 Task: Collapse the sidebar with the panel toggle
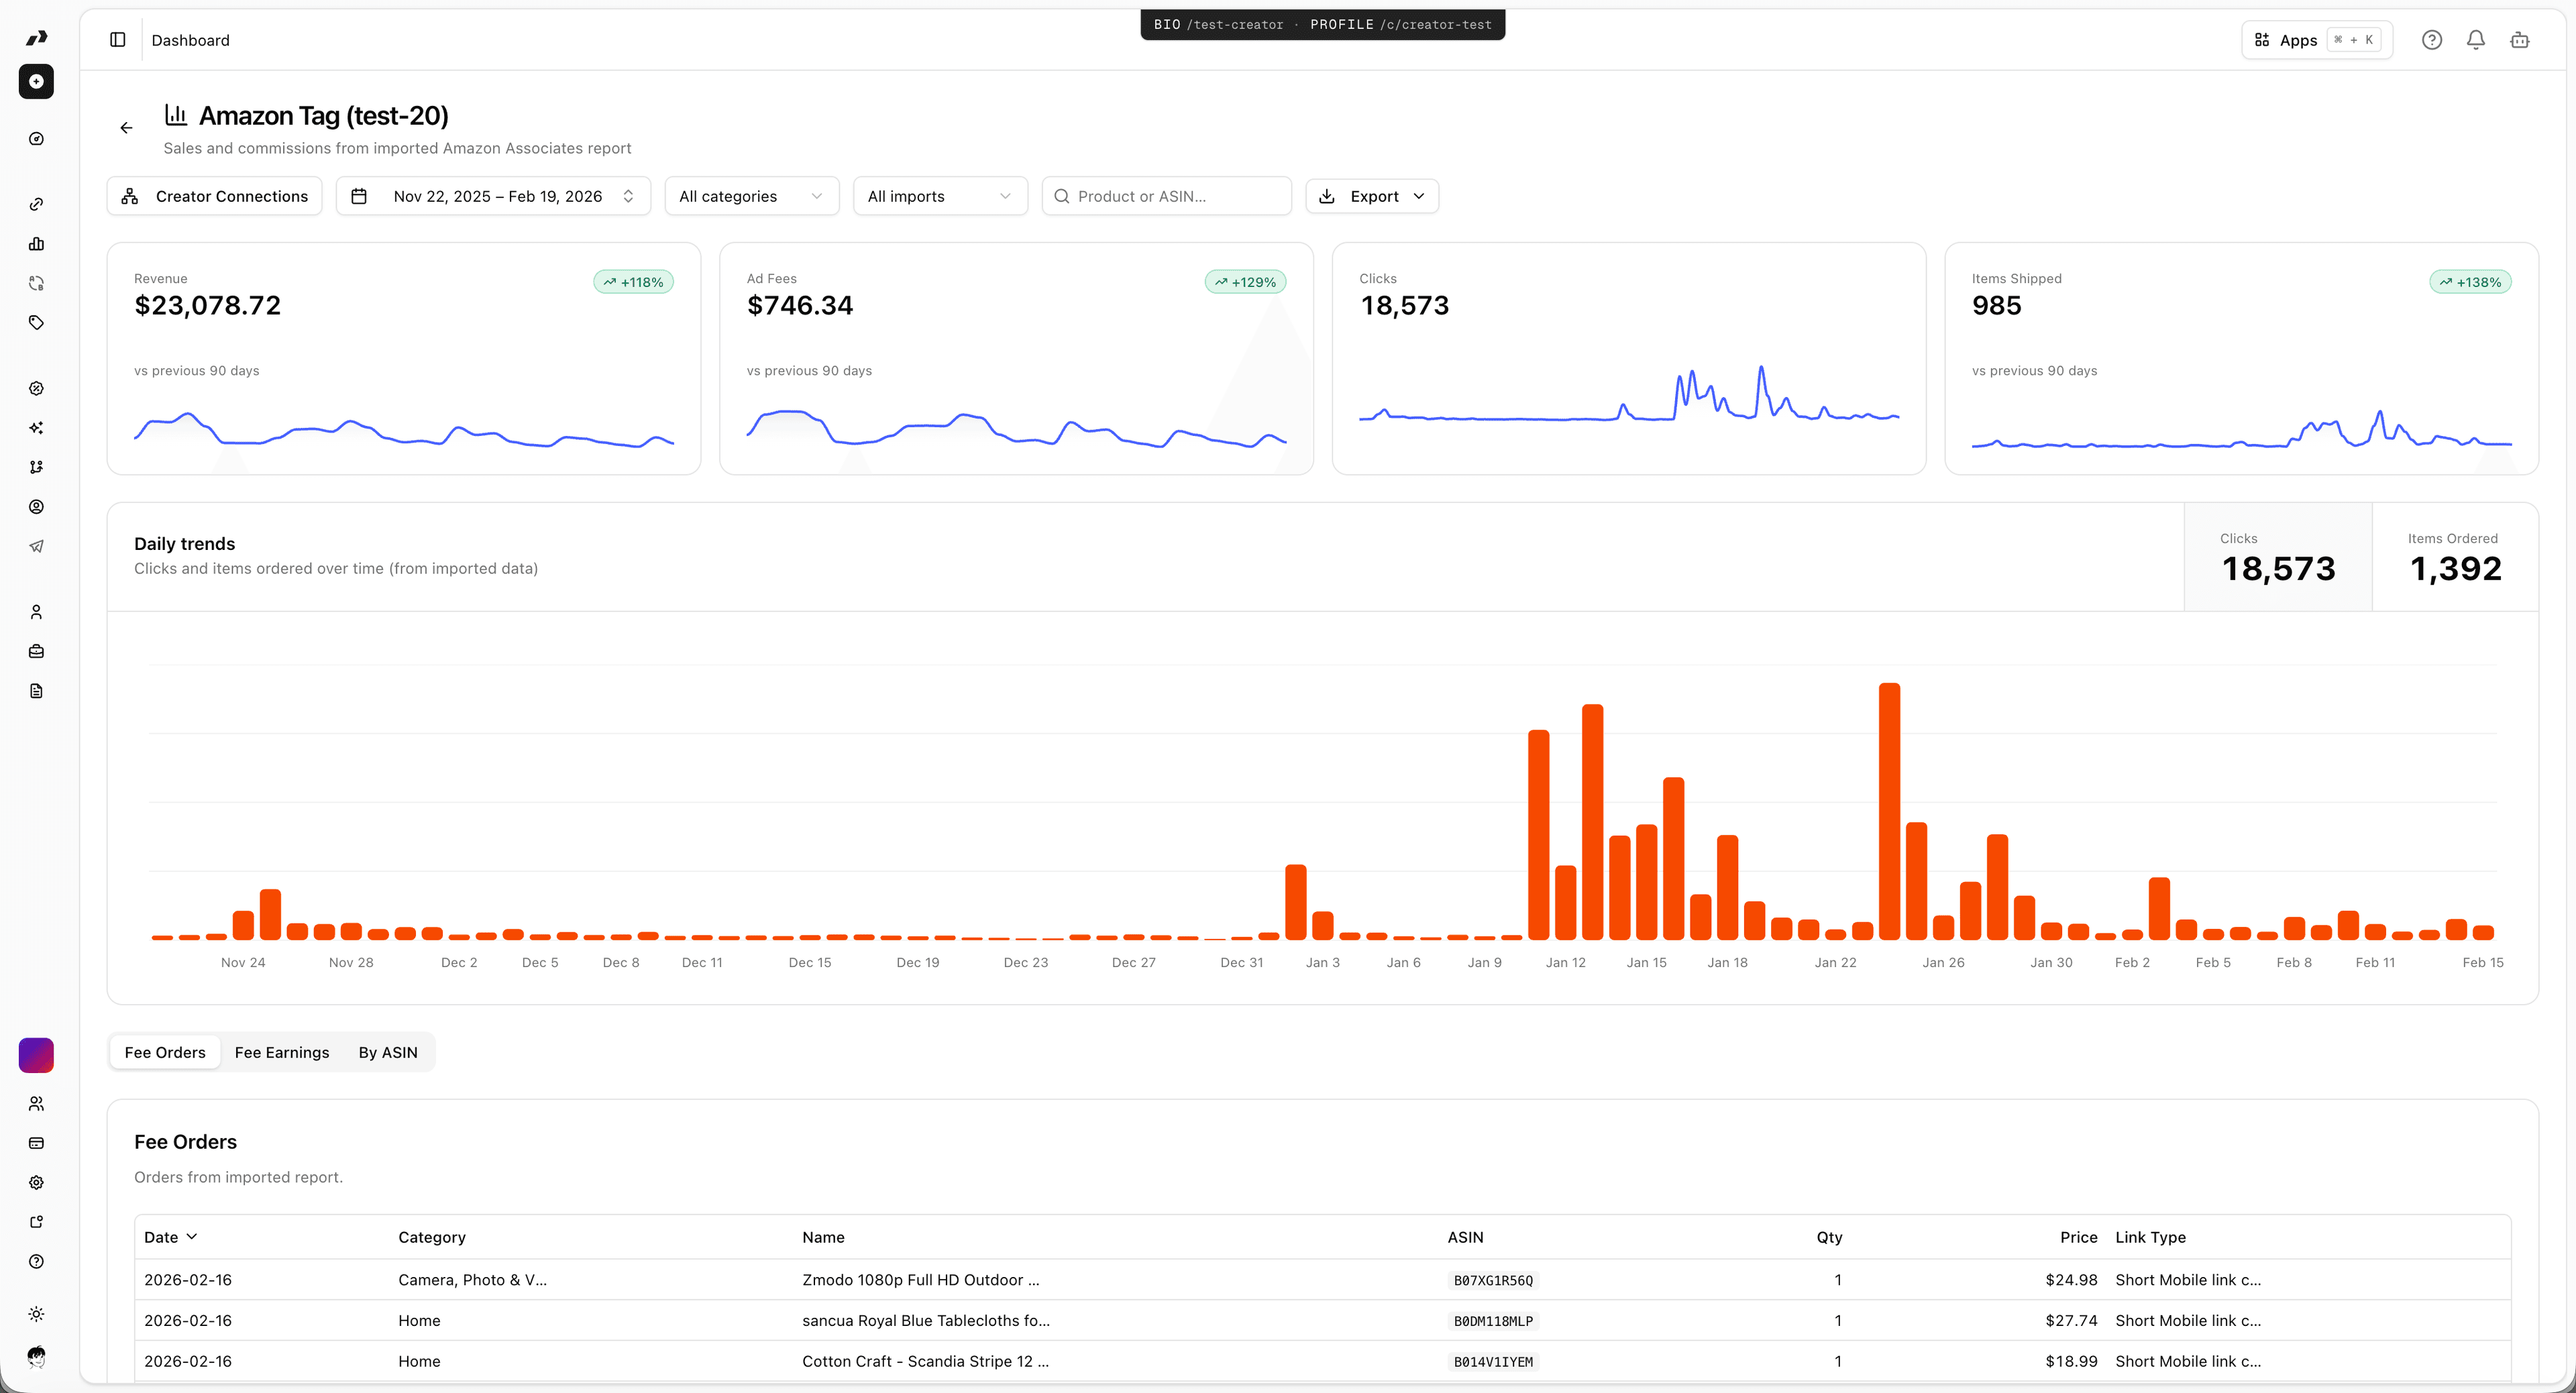click(x=118, y=39)
